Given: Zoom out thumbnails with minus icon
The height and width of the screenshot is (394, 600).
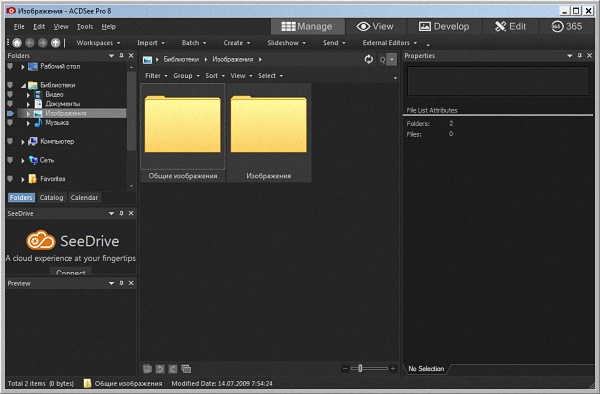Looking at the screenshot, I should coord(345,368).
